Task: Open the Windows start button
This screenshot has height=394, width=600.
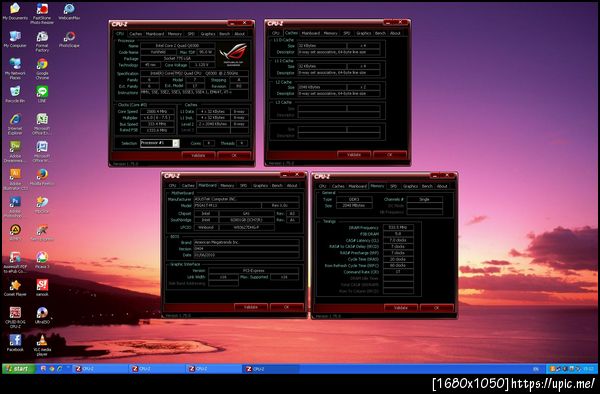Action: [18, 369]
